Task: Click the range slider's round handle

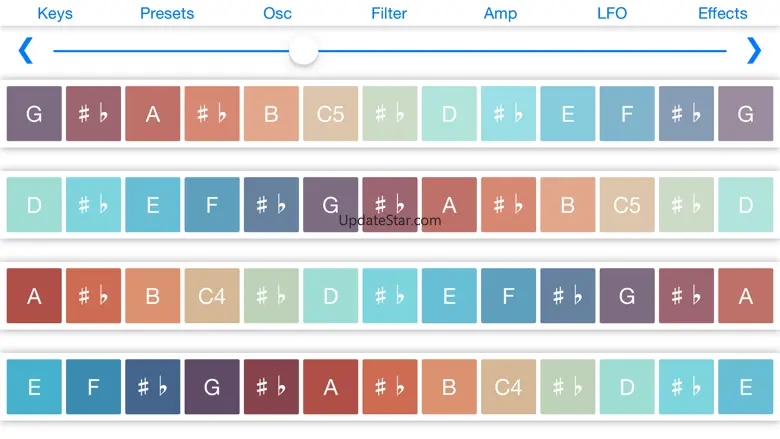Action: click(x=303, y=51)
